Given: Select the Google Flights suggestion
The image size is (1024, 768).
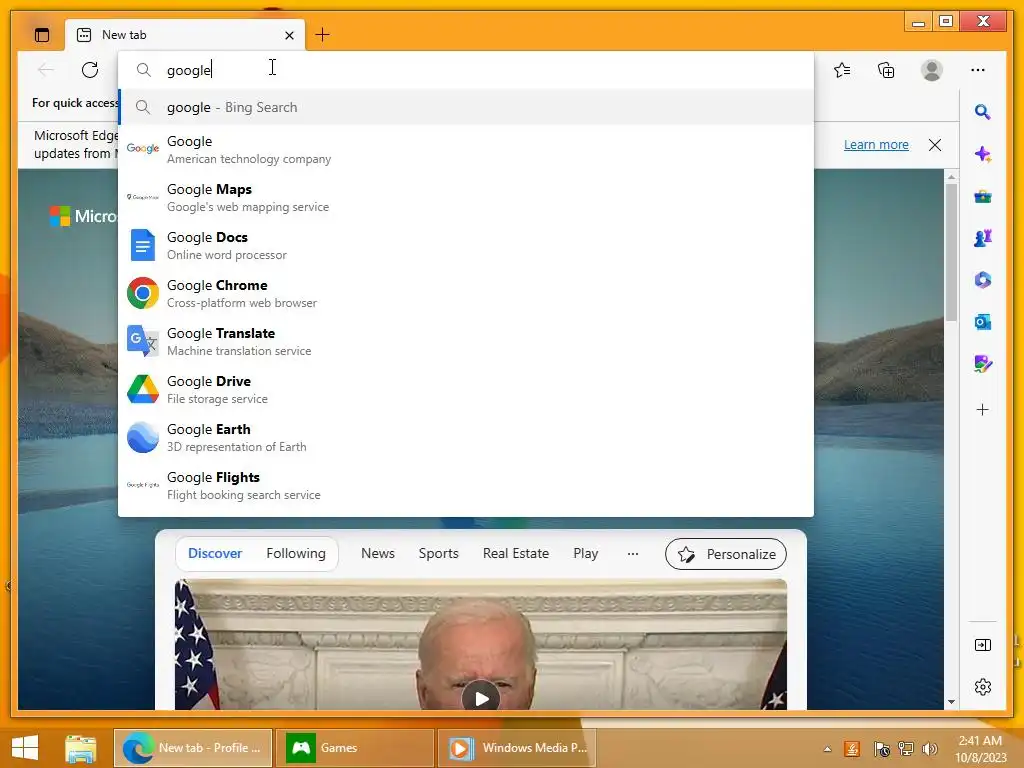Looking at the screenshot, I should 466,485.
